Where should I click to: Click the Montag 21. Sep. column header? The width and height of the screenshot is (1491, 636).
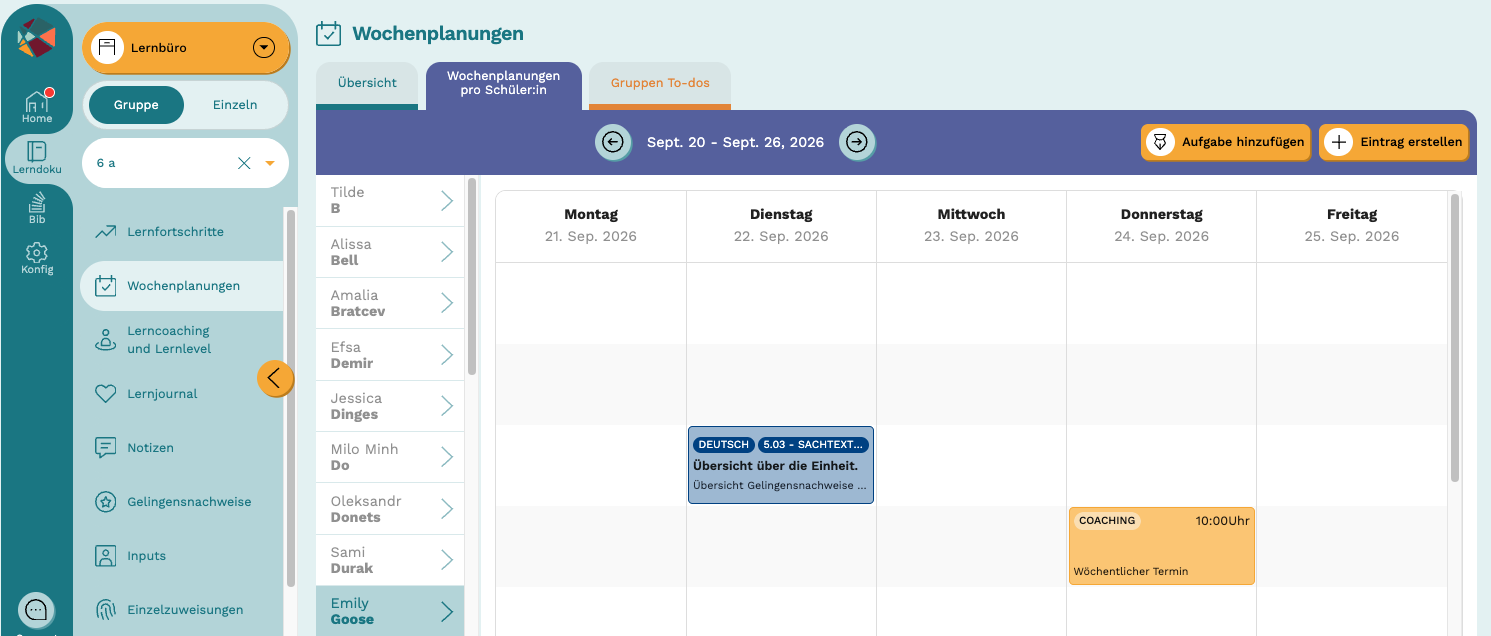point(591,226)
